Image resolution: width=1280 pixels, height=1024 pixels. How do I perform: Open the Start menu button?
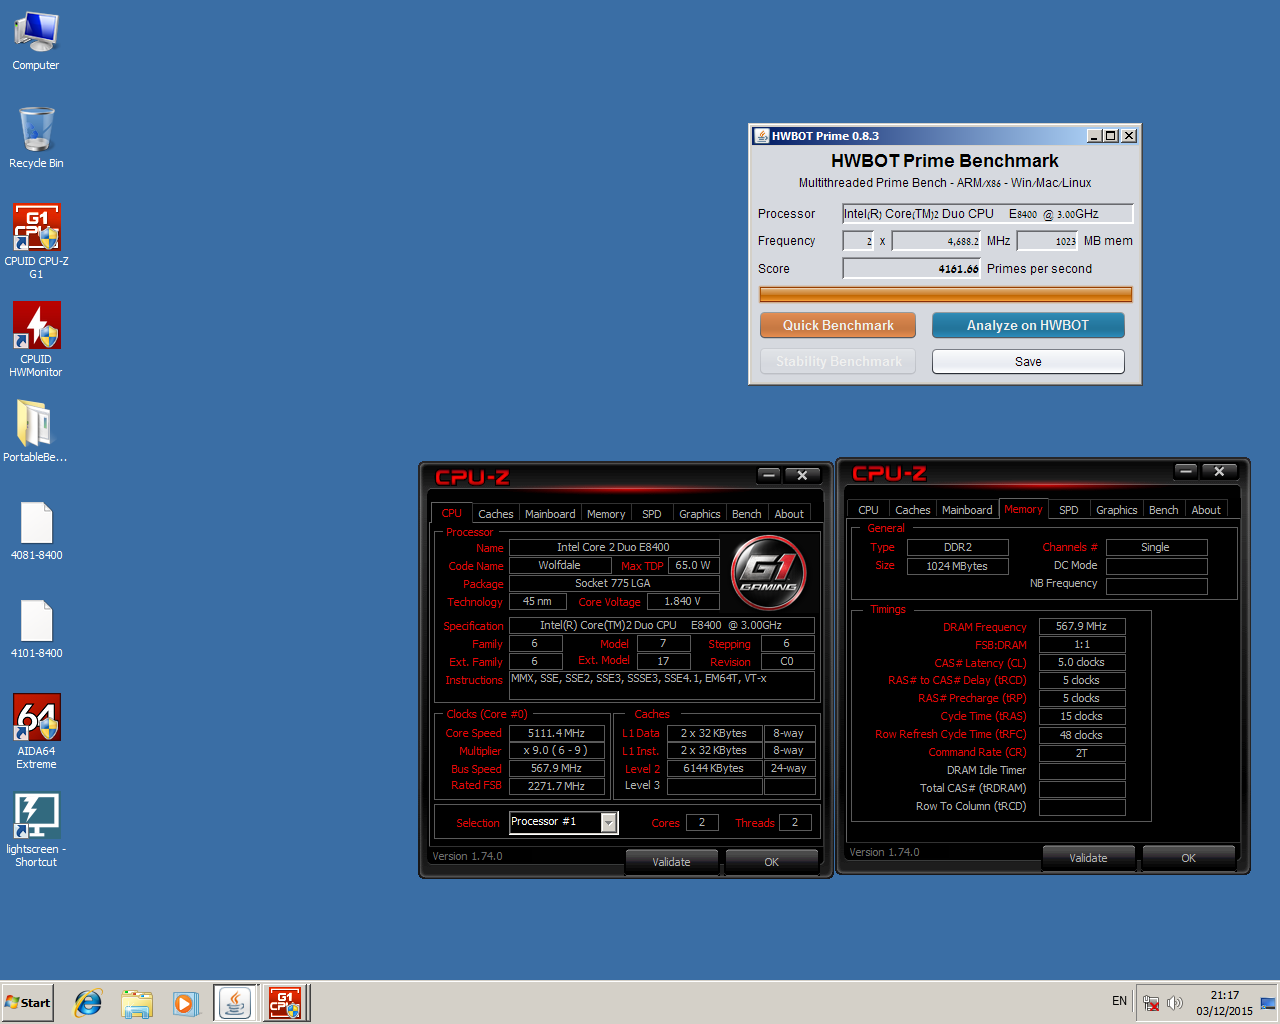pyautogui.click(x=27, y=1002)
